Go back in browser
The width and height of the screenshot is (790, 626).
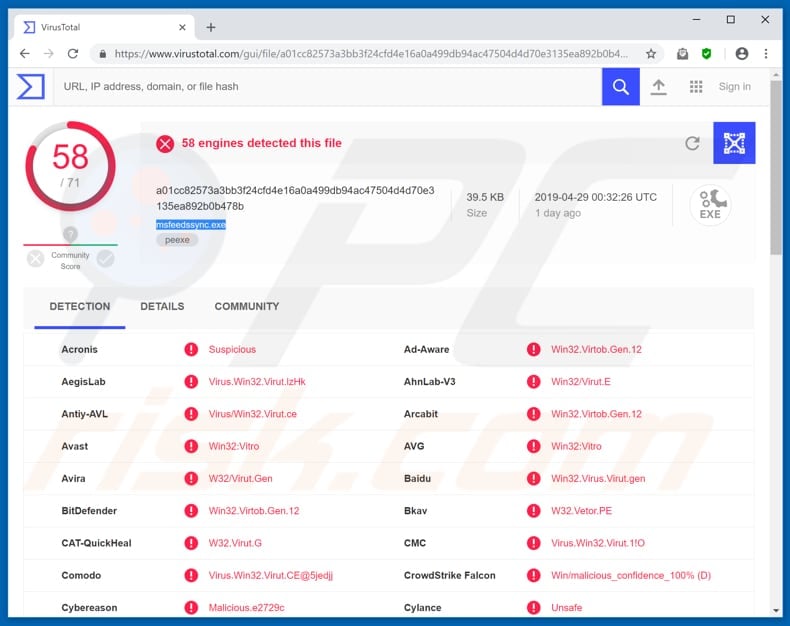point(24,53)
